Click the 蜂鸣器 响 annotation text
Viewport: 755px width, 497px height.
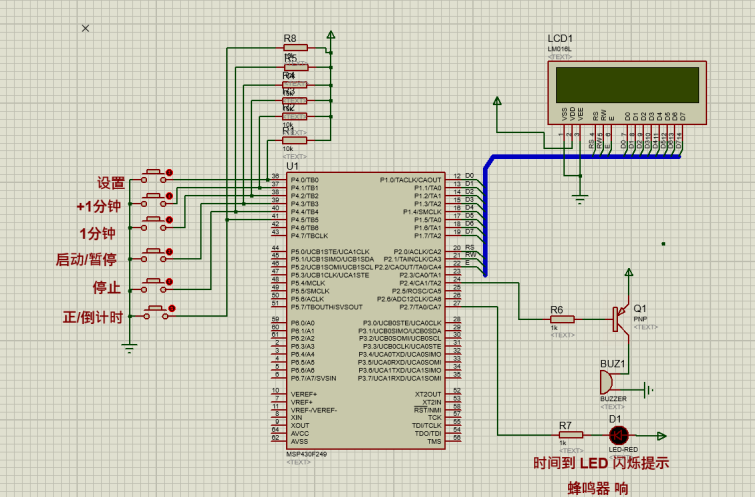[598, 488]
